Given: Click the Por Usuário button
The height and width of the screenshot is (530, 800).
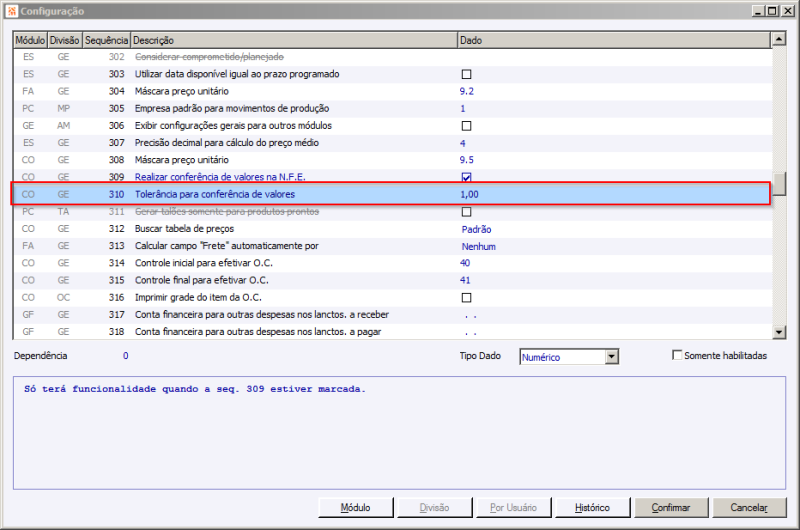Looking at the screenshot, I should point(513,508).
